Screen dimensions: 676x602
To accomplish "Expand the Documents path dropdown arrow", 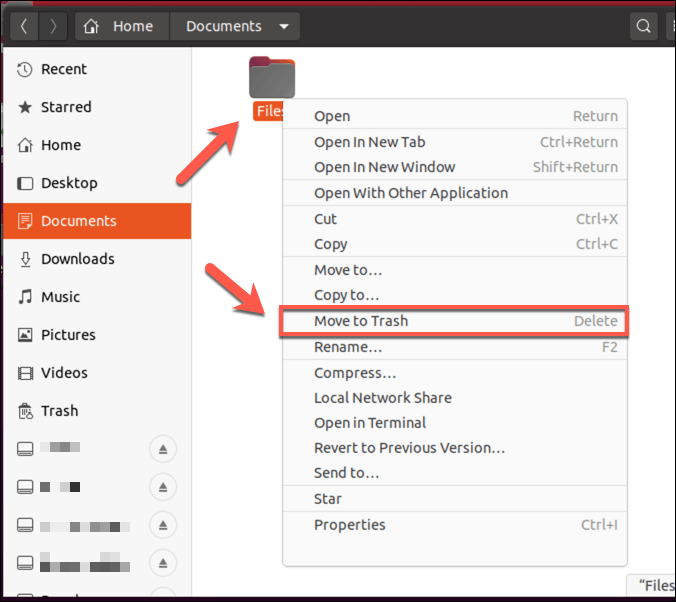I will pos(284,26).
